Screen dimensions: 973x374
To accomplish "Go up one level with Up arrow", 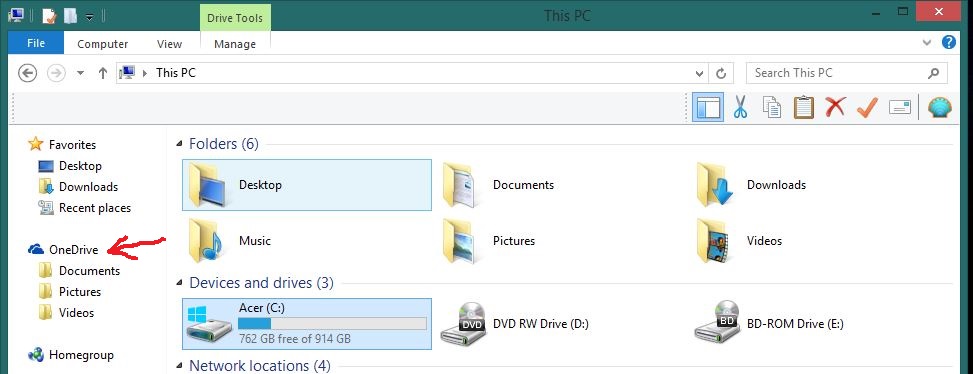I will tap(103, 73).
